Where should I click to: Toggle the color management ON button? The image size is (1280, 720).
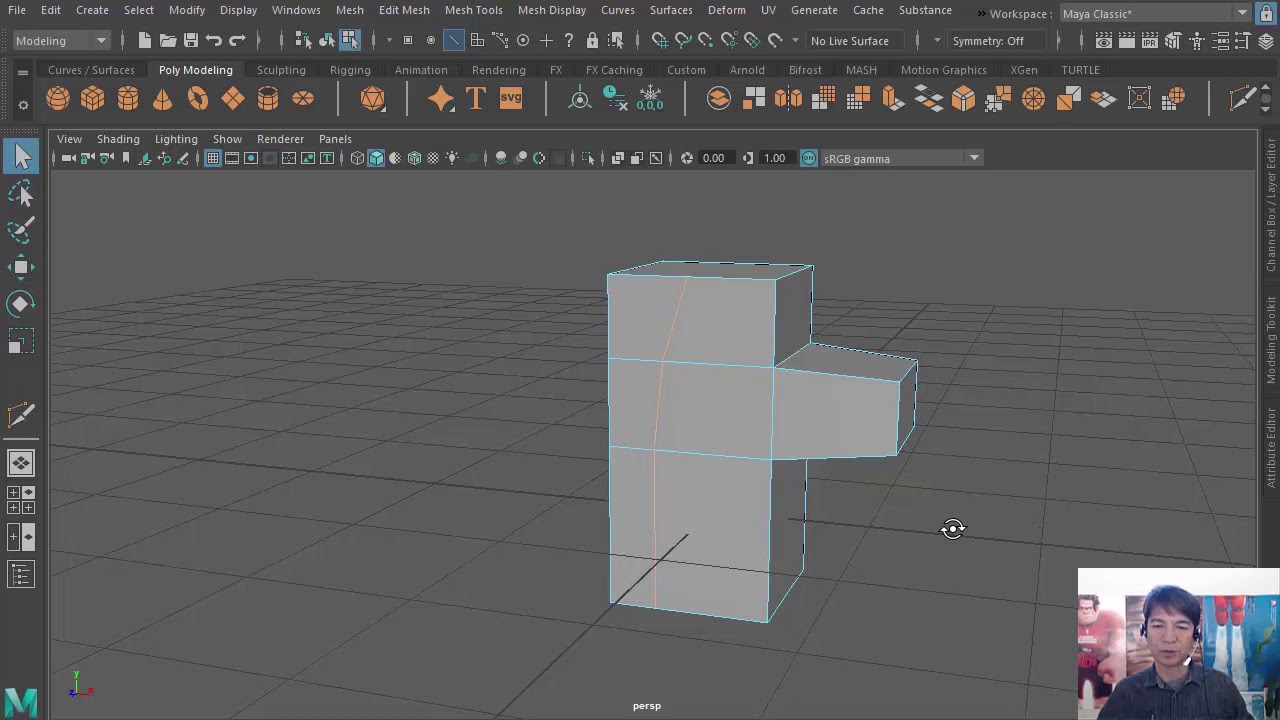point(809,158)
